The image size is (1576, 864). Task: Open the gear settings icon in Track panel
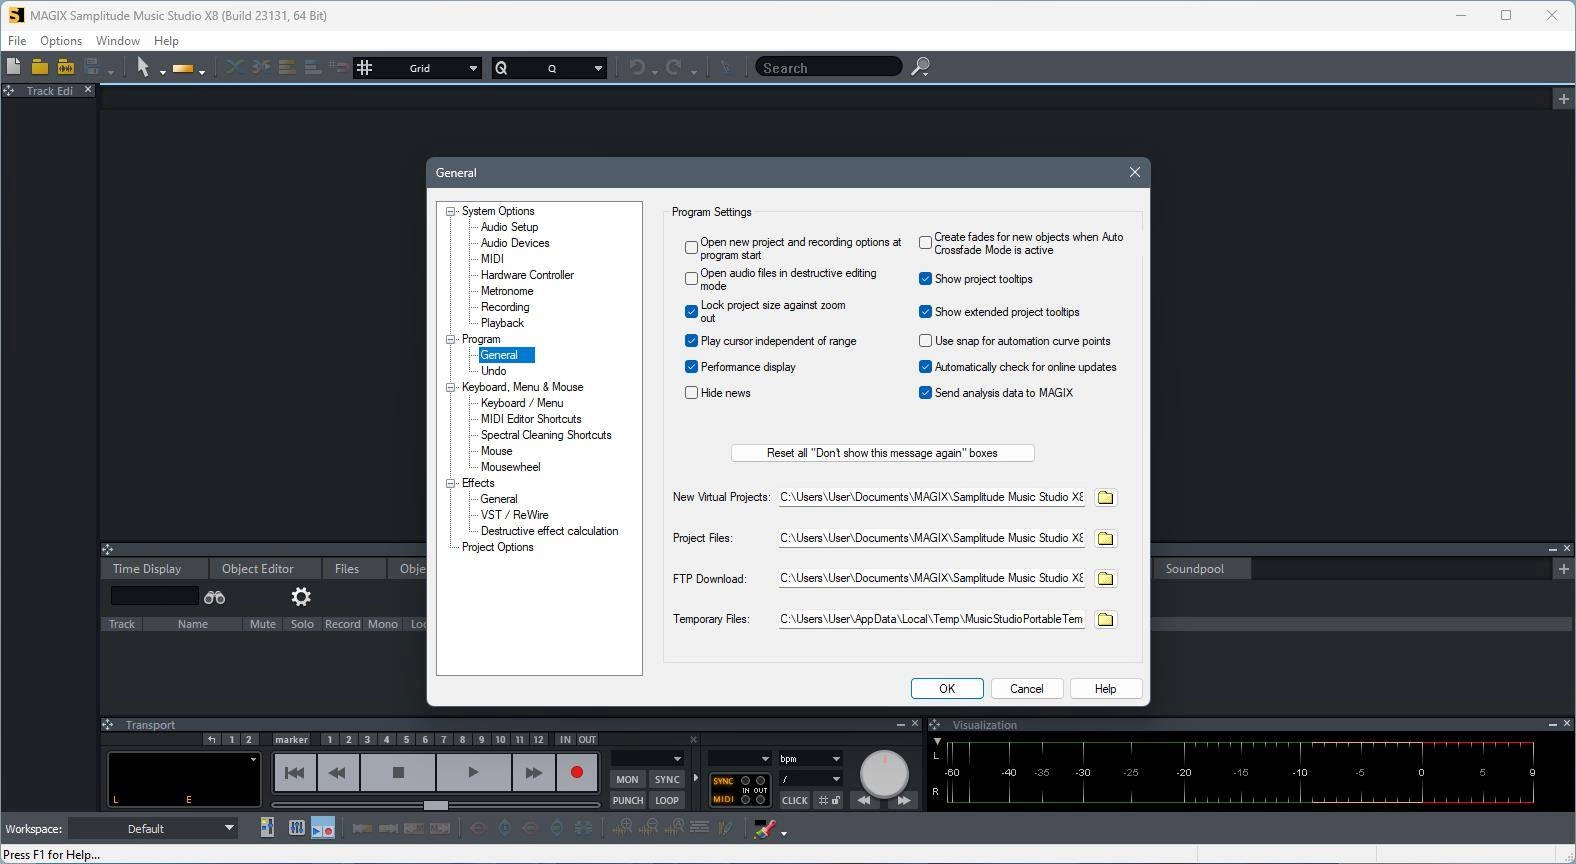point(301,597)
